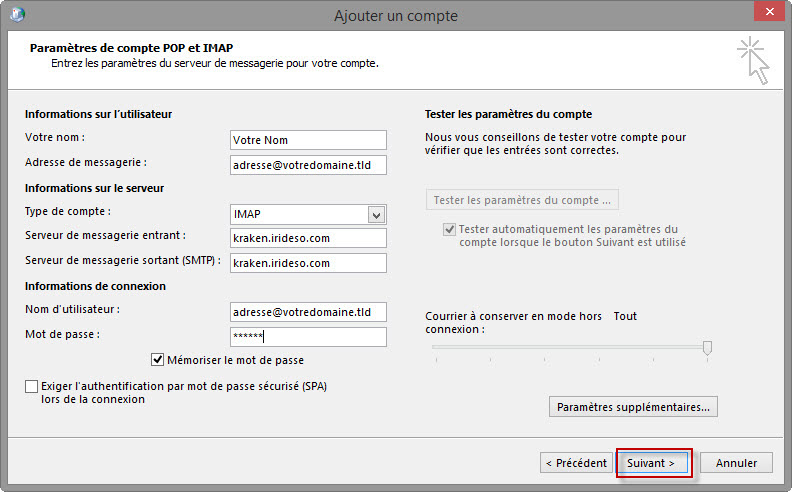
Task: Enable the SPA secure authentication checkbox
Action: [x=32, y=386]
